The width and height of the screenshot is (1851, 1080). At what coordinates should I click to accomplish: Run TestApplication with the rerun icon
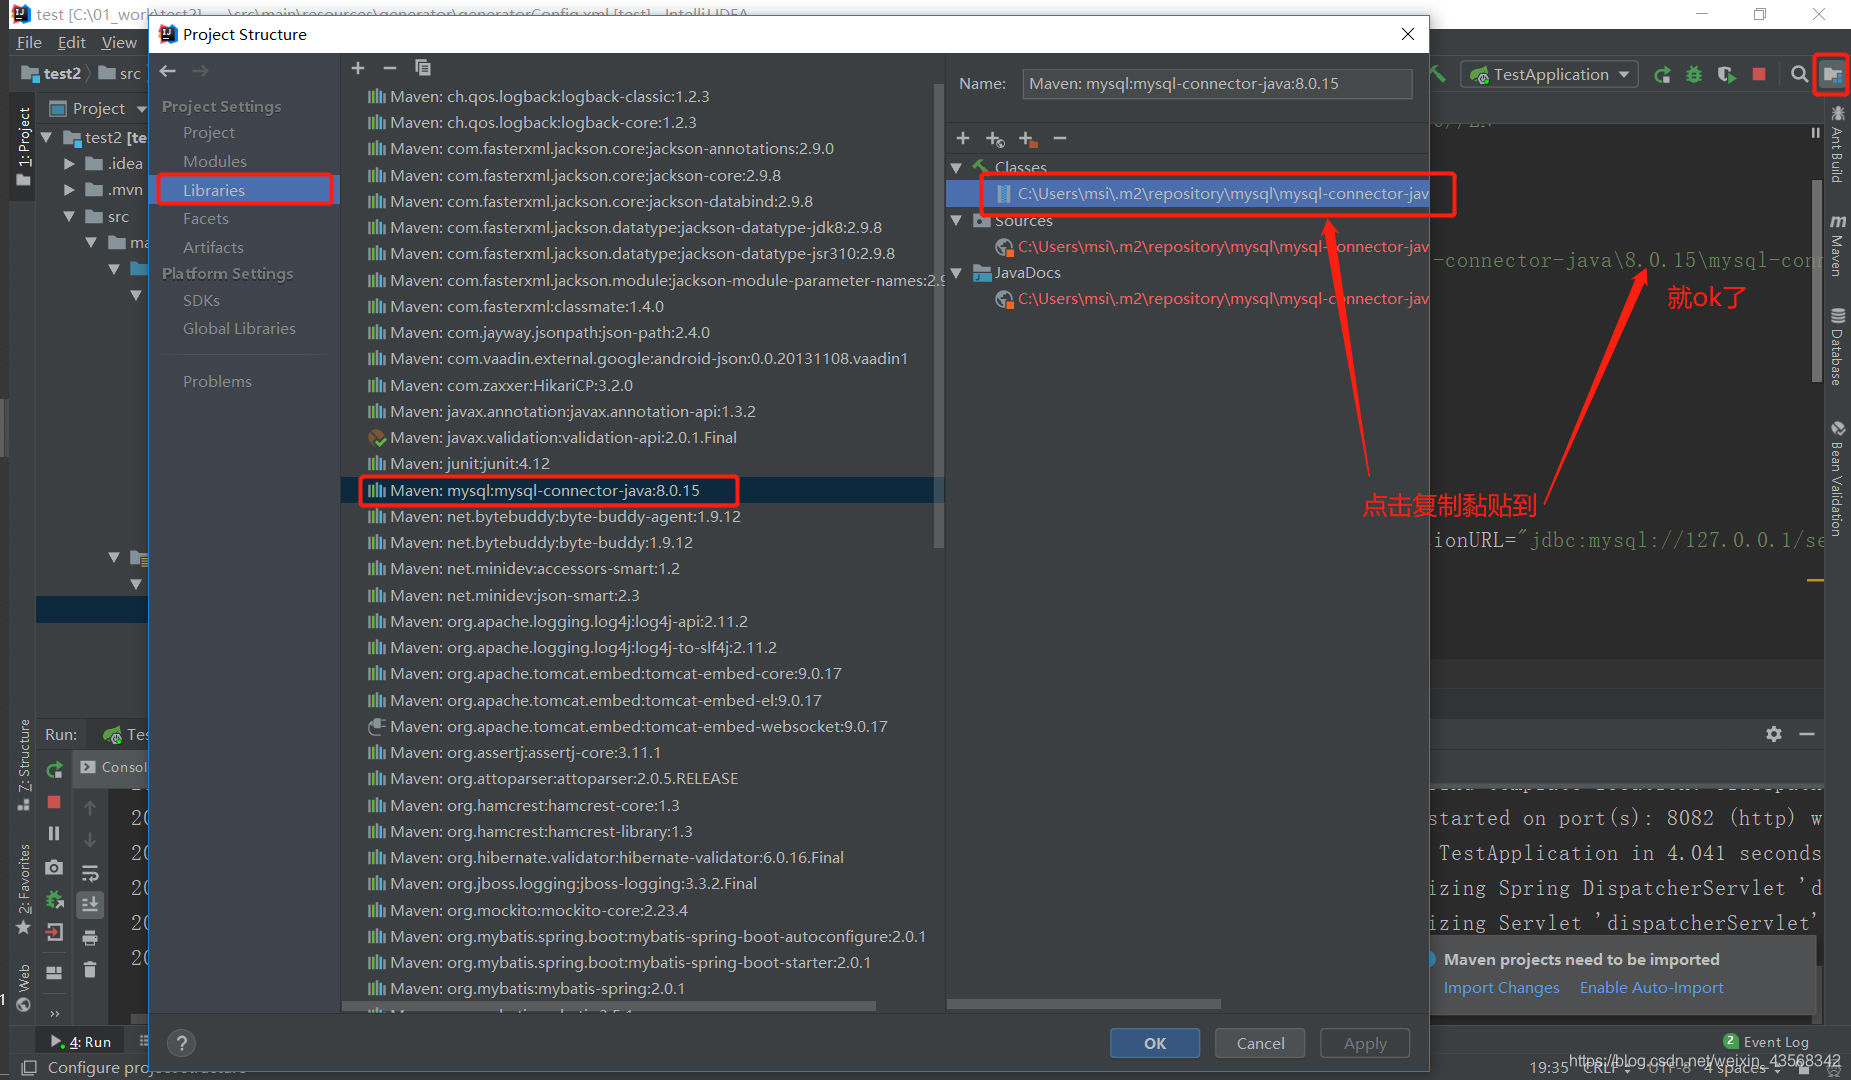tap(1662, 74)
